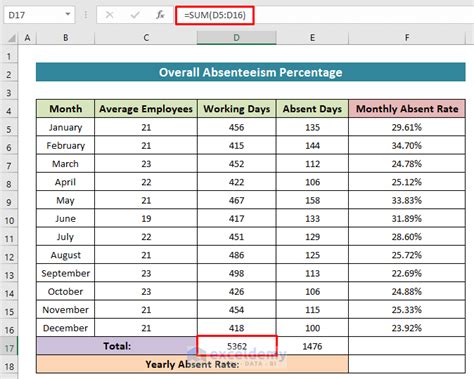Click the Select All corner triangle
The image size is (474, 379).
12,38
